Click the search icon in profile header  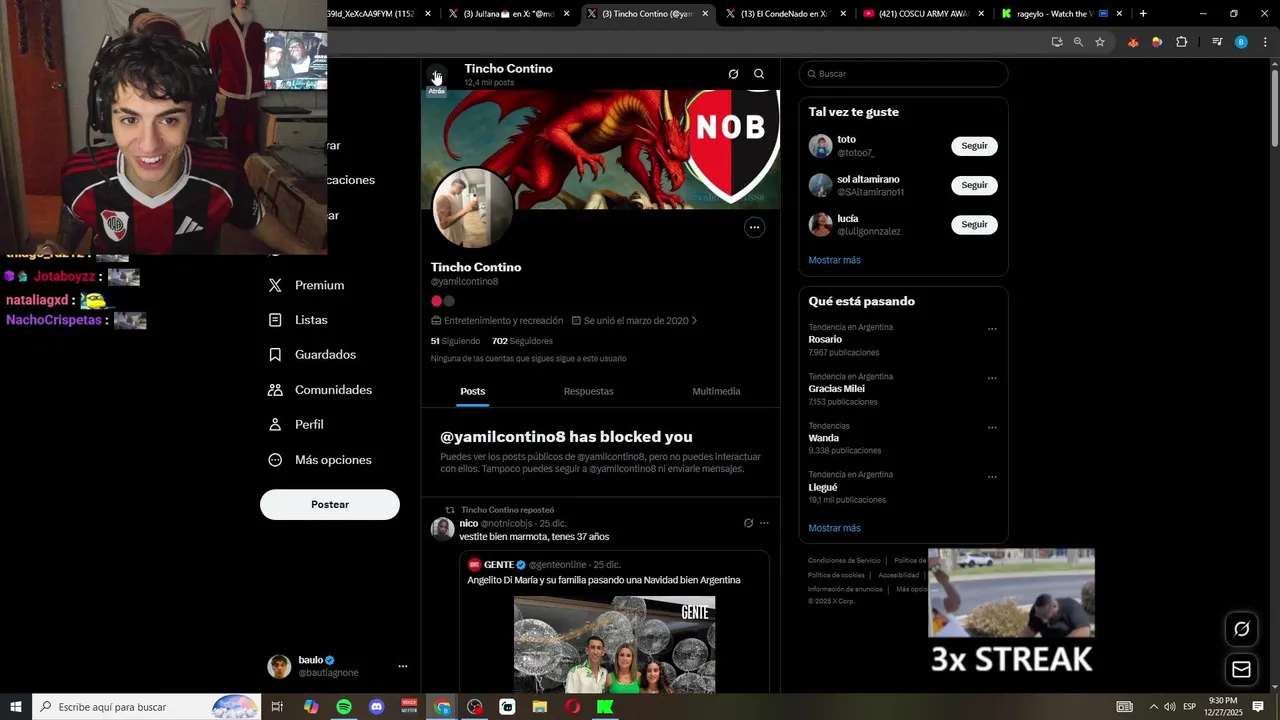click(759, 74)
